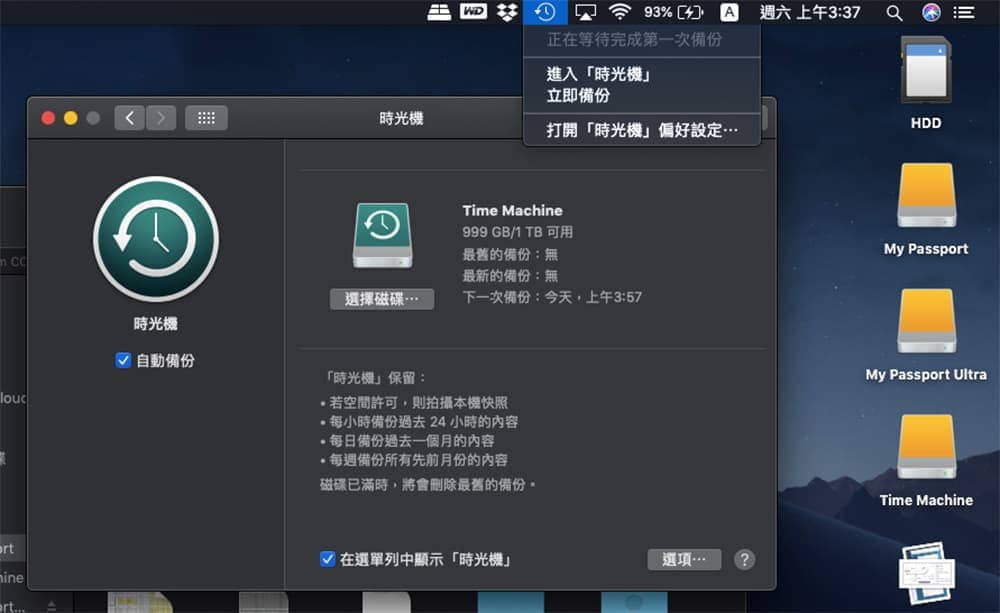
Task: Click the menu bar icon left of WD
Action: click(x=439, y=12)
